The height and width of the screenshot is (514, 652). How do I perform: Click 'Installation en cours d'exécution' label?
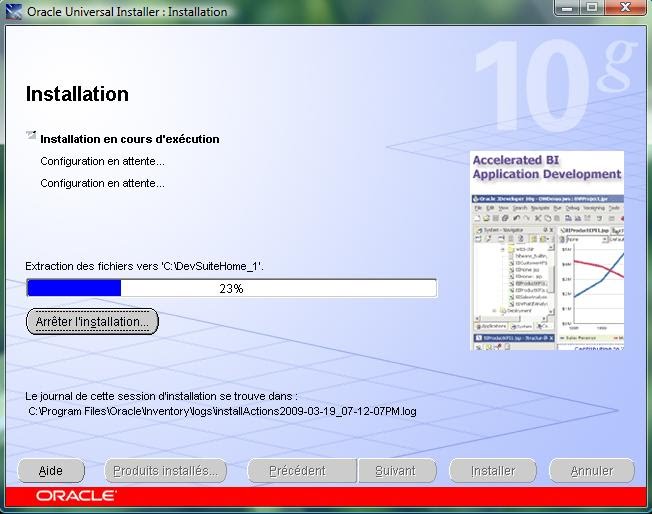click(x=130, y=139)
